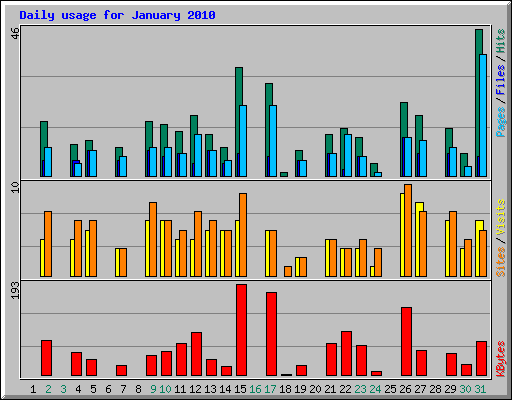Select the orange Sites bar for day 15
This screenshot has height=400, width=512.
click(x=243, y=235)
